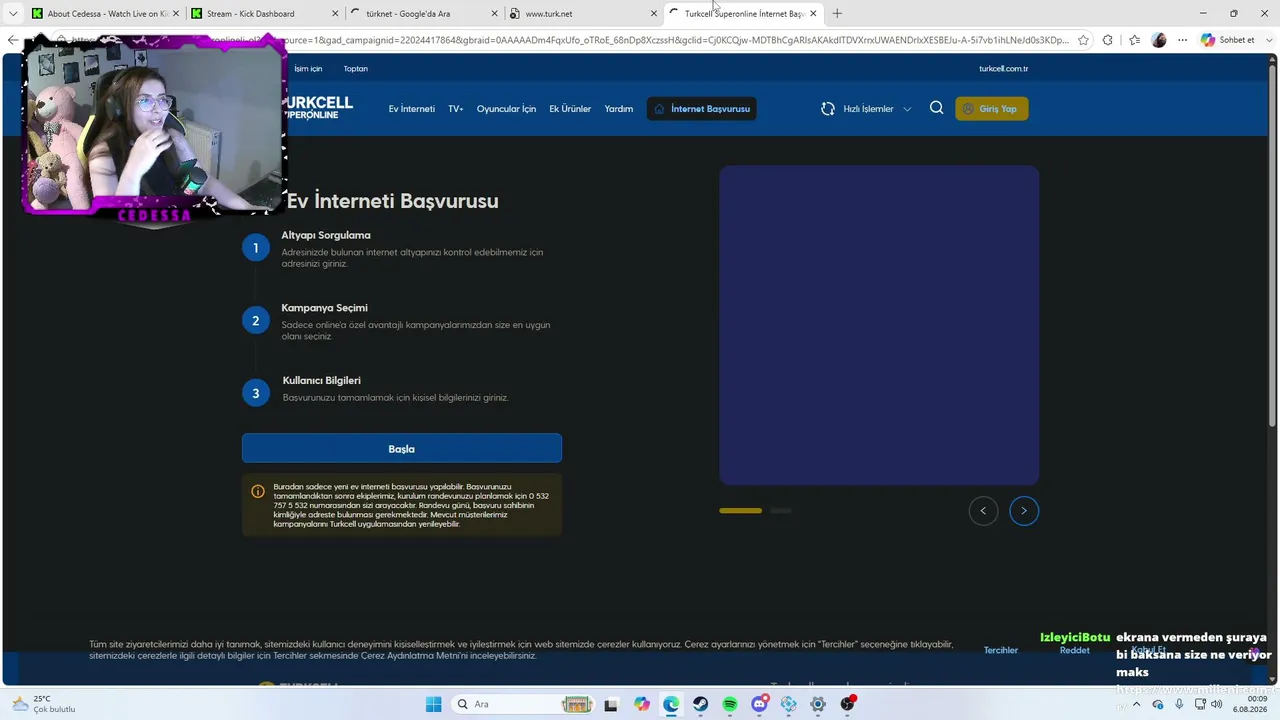The height and width of the screenshot is (720, 1280).
Task: Switch to About Cedessa Kick tab
Action: tap(105, 14)
